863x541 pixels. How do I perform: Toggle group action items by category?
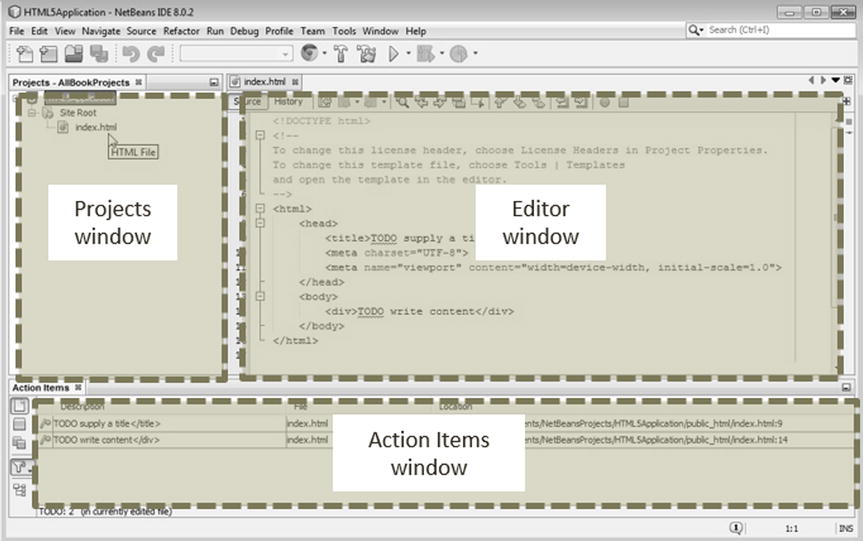[x=19, y=489]
